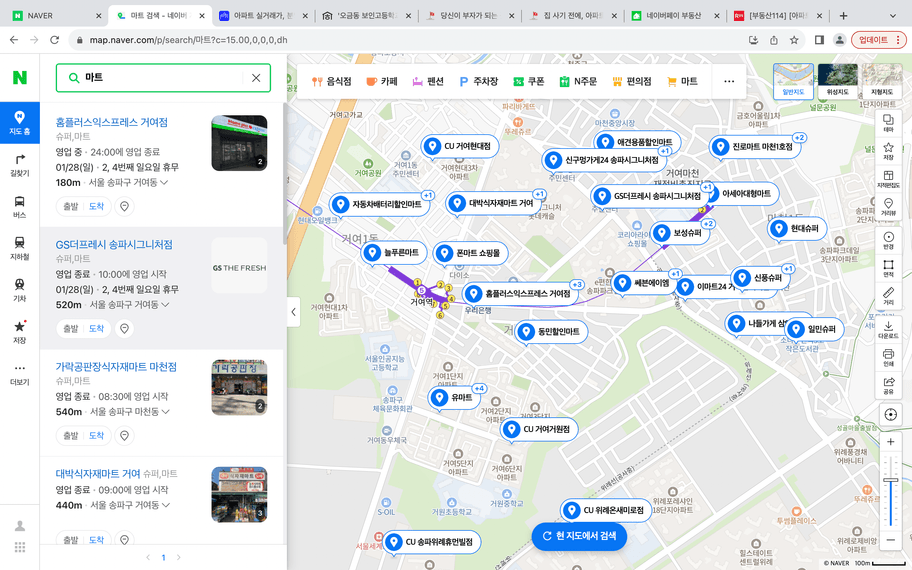Open GS더프레시 송파시그니처점 result link
912x570 pixels.
pyautogui.click(x=114, y=244)
